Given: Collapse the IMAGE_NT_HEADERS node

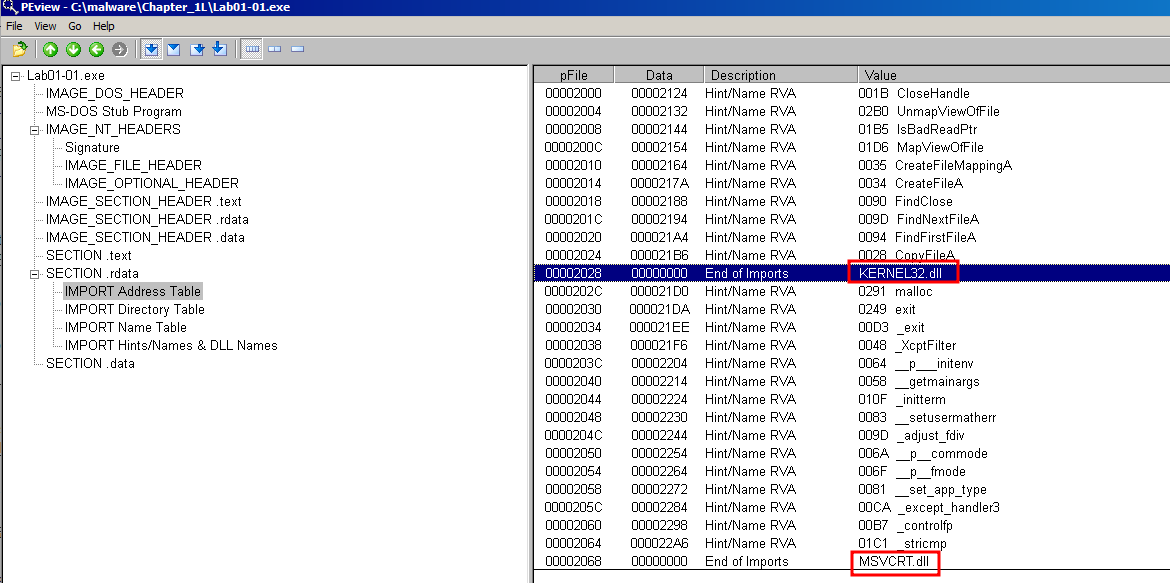Looking at the screenshot, I should [34, 130].
